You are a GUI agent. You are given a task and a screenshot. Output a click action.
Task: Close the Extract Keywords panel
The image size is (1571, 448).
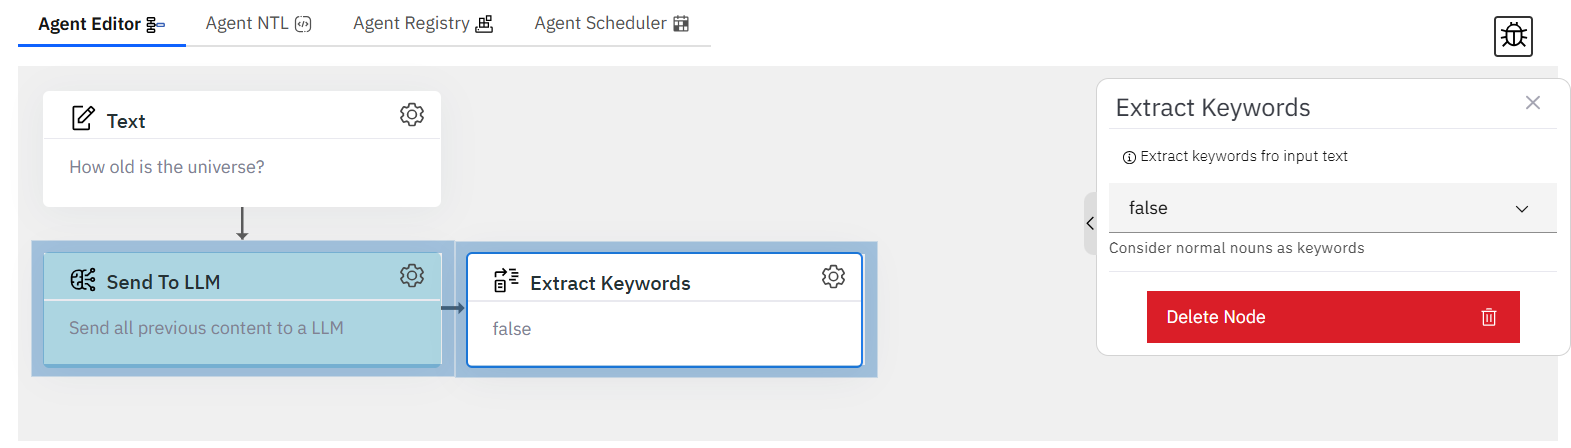click(1533, 102)
